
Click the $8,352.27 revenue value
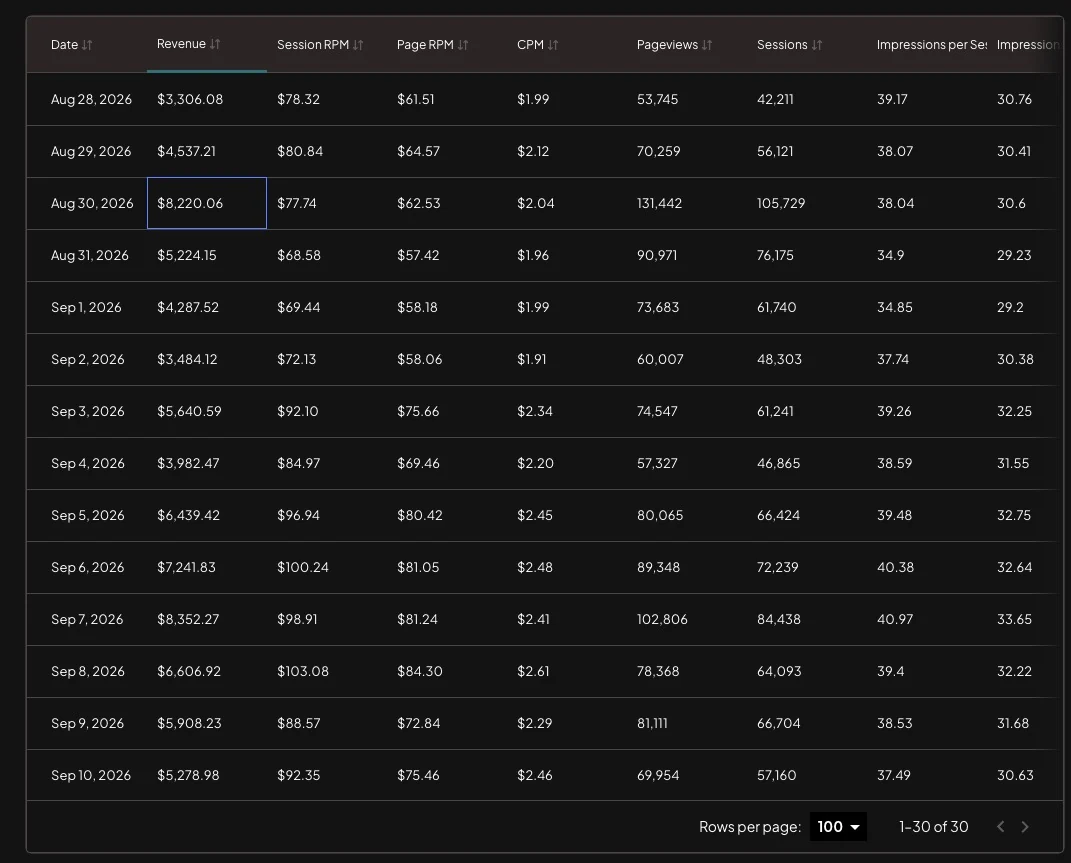coord(188,619)
